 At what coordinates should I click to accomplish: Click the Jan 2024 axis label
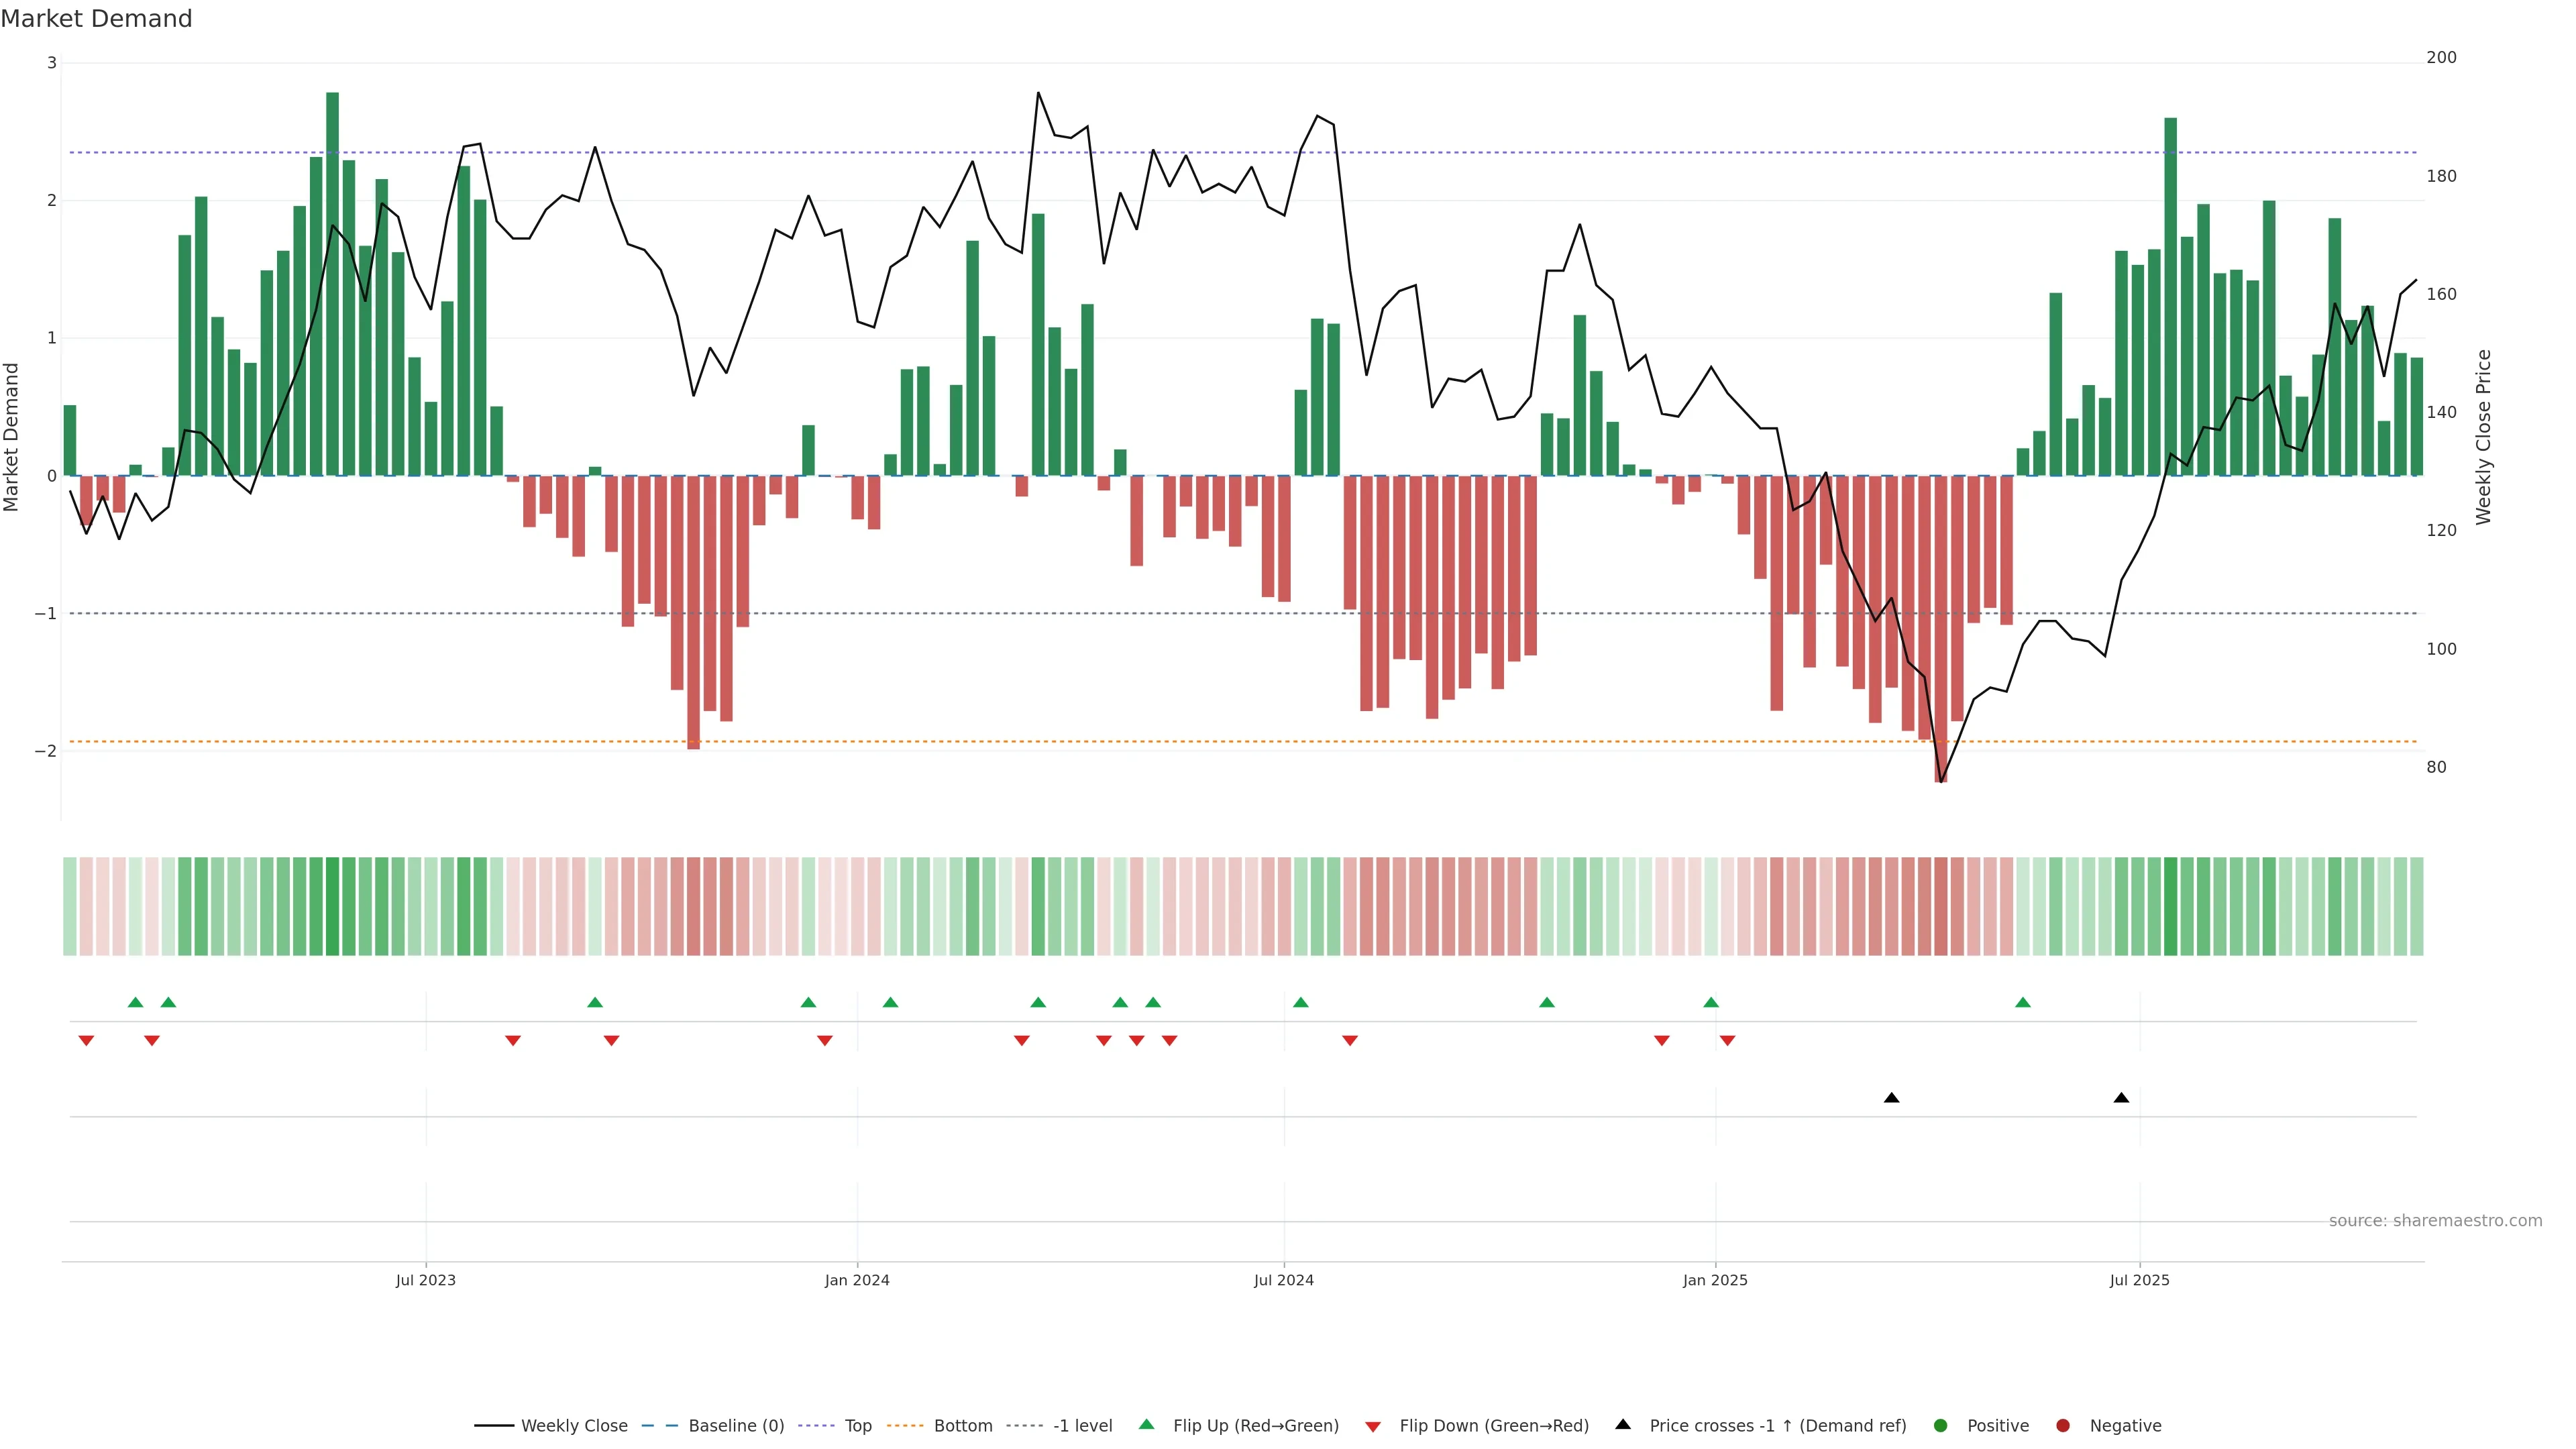point(857,1280)
